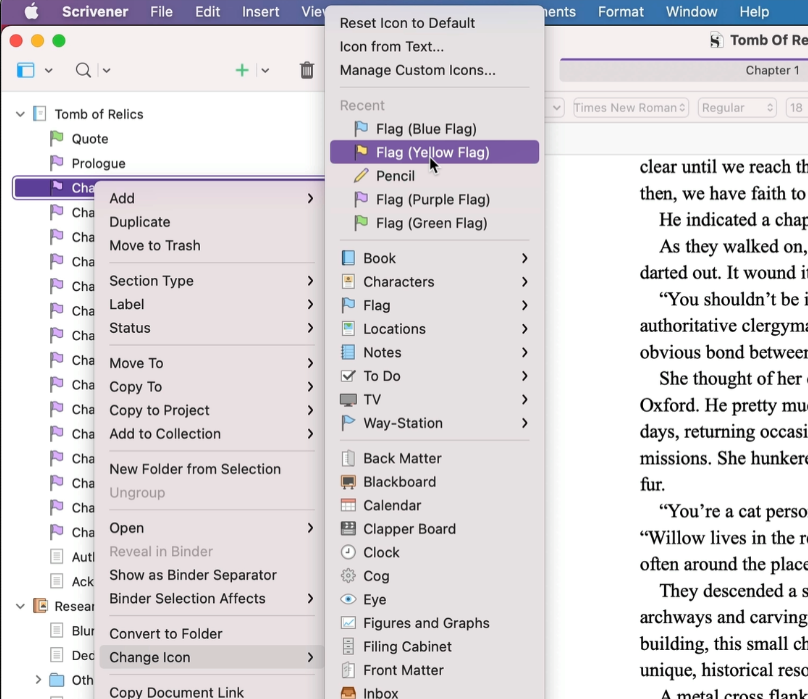Open the Status submenu
Viewport: 808px width, 699px height.
click(212, 328)
